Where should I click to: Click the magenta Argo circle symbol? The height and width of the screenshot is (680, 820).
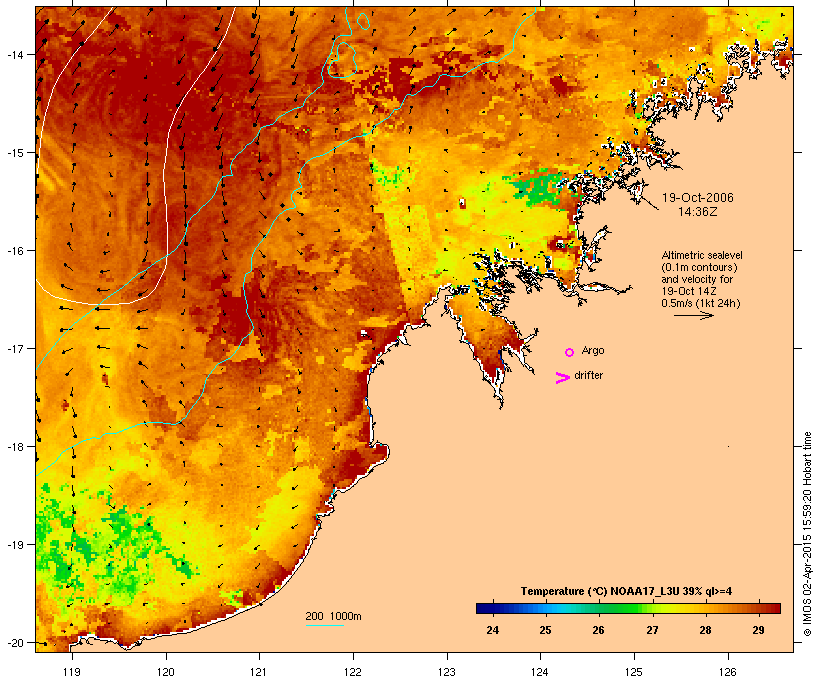(x=570, y=352)
